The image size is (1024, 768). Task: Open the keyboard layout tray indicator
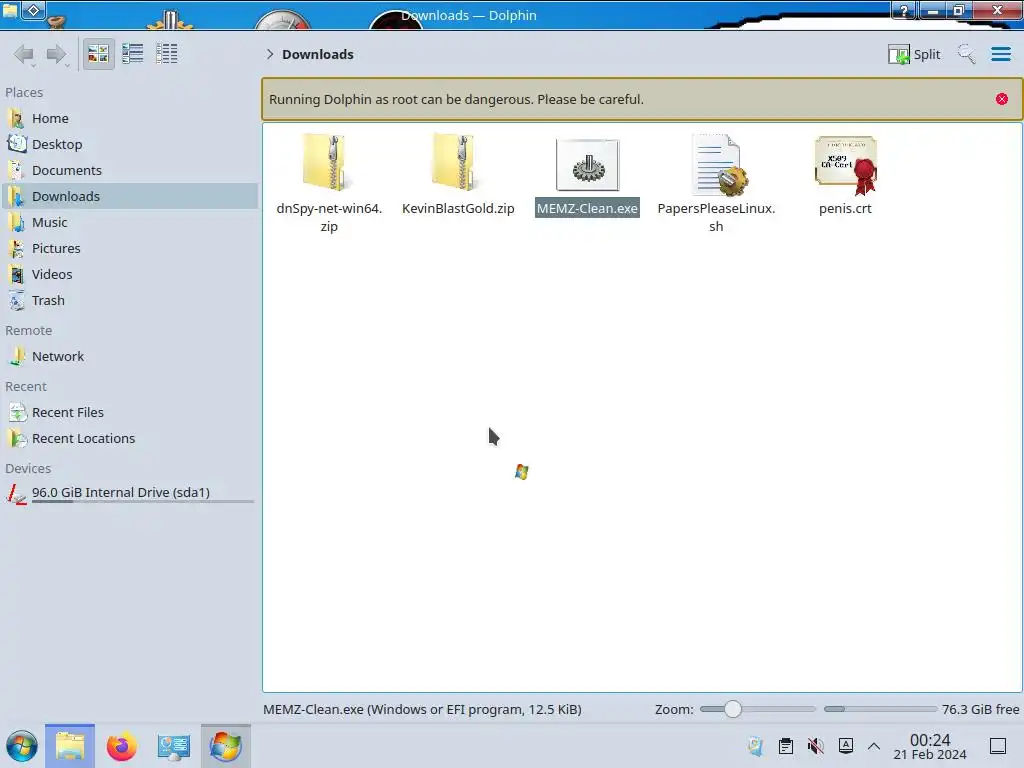pyautogui.click(x=846, y=746)
